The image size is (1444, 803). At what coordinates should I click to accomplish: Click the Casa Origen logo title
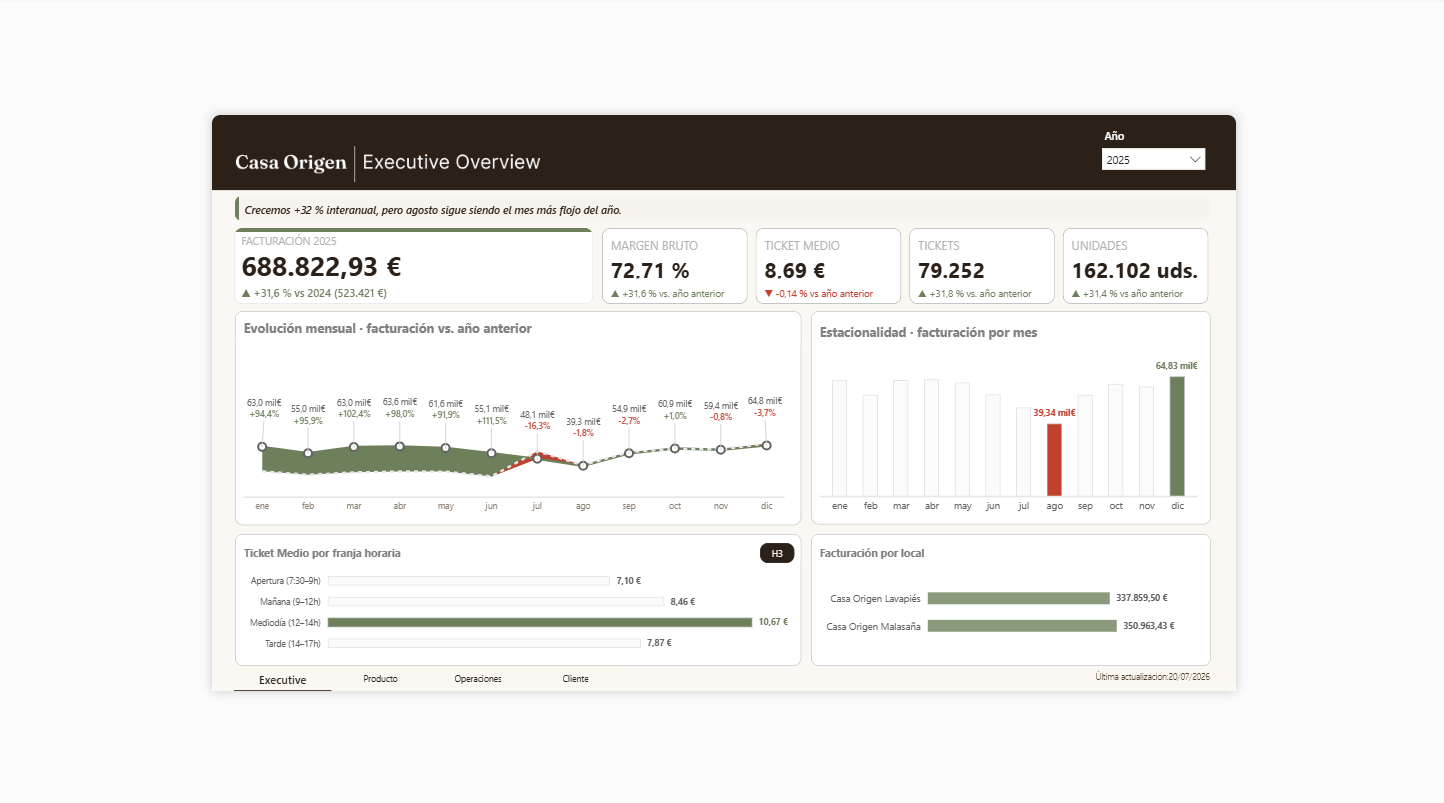click(291, 162)
